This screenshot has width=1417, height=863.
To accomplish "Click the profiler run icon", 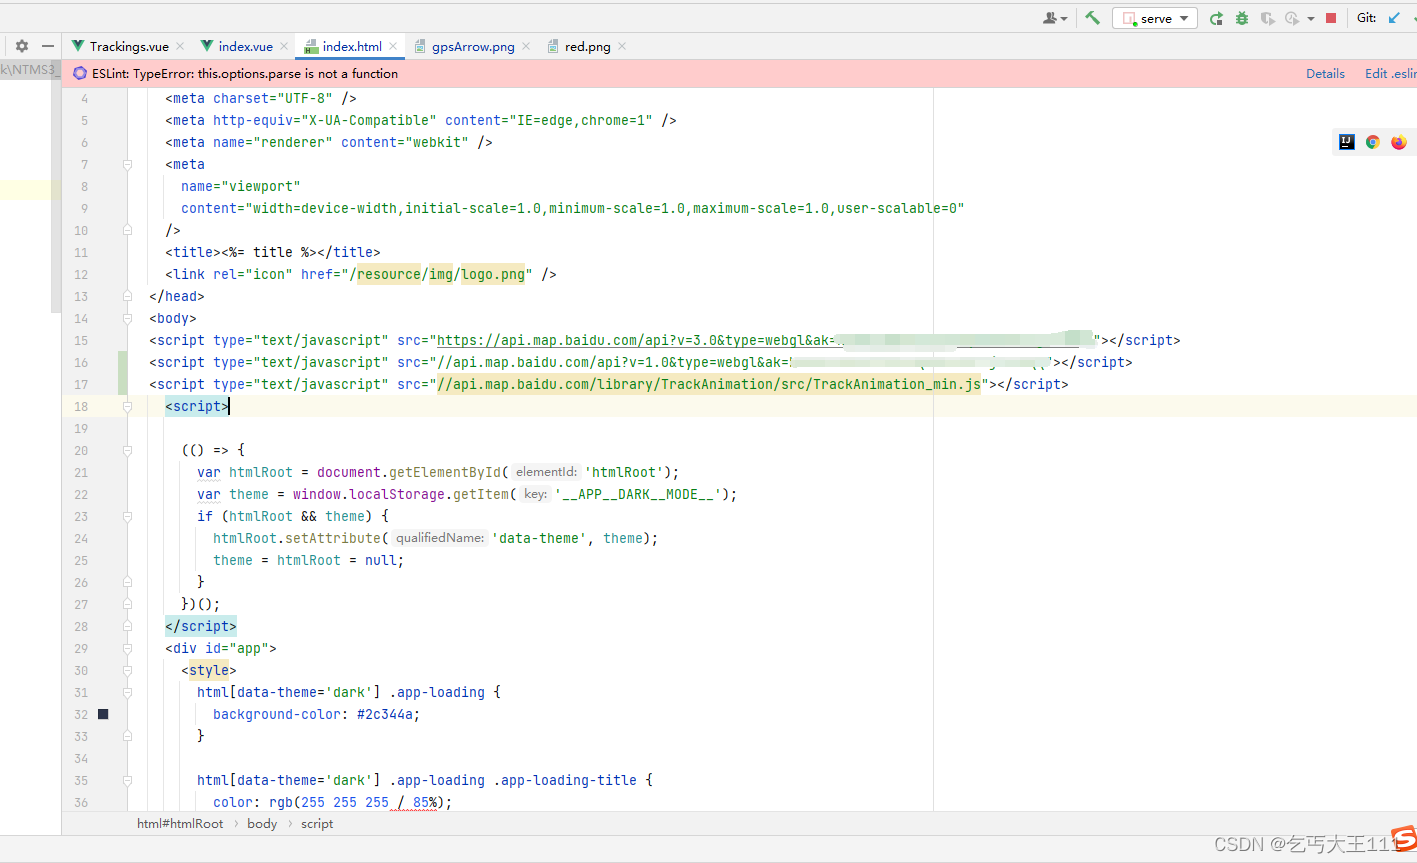I will (x=1292, y=18).
